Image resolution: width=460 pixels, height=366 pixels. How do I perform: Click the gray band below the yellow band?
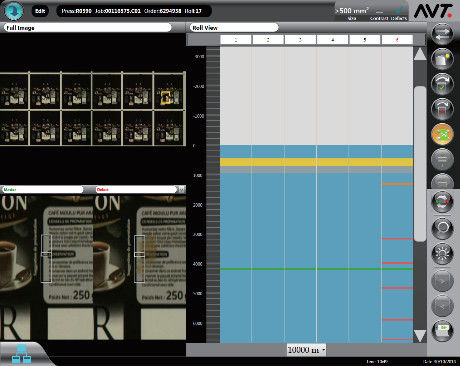[x=316, y=169]
